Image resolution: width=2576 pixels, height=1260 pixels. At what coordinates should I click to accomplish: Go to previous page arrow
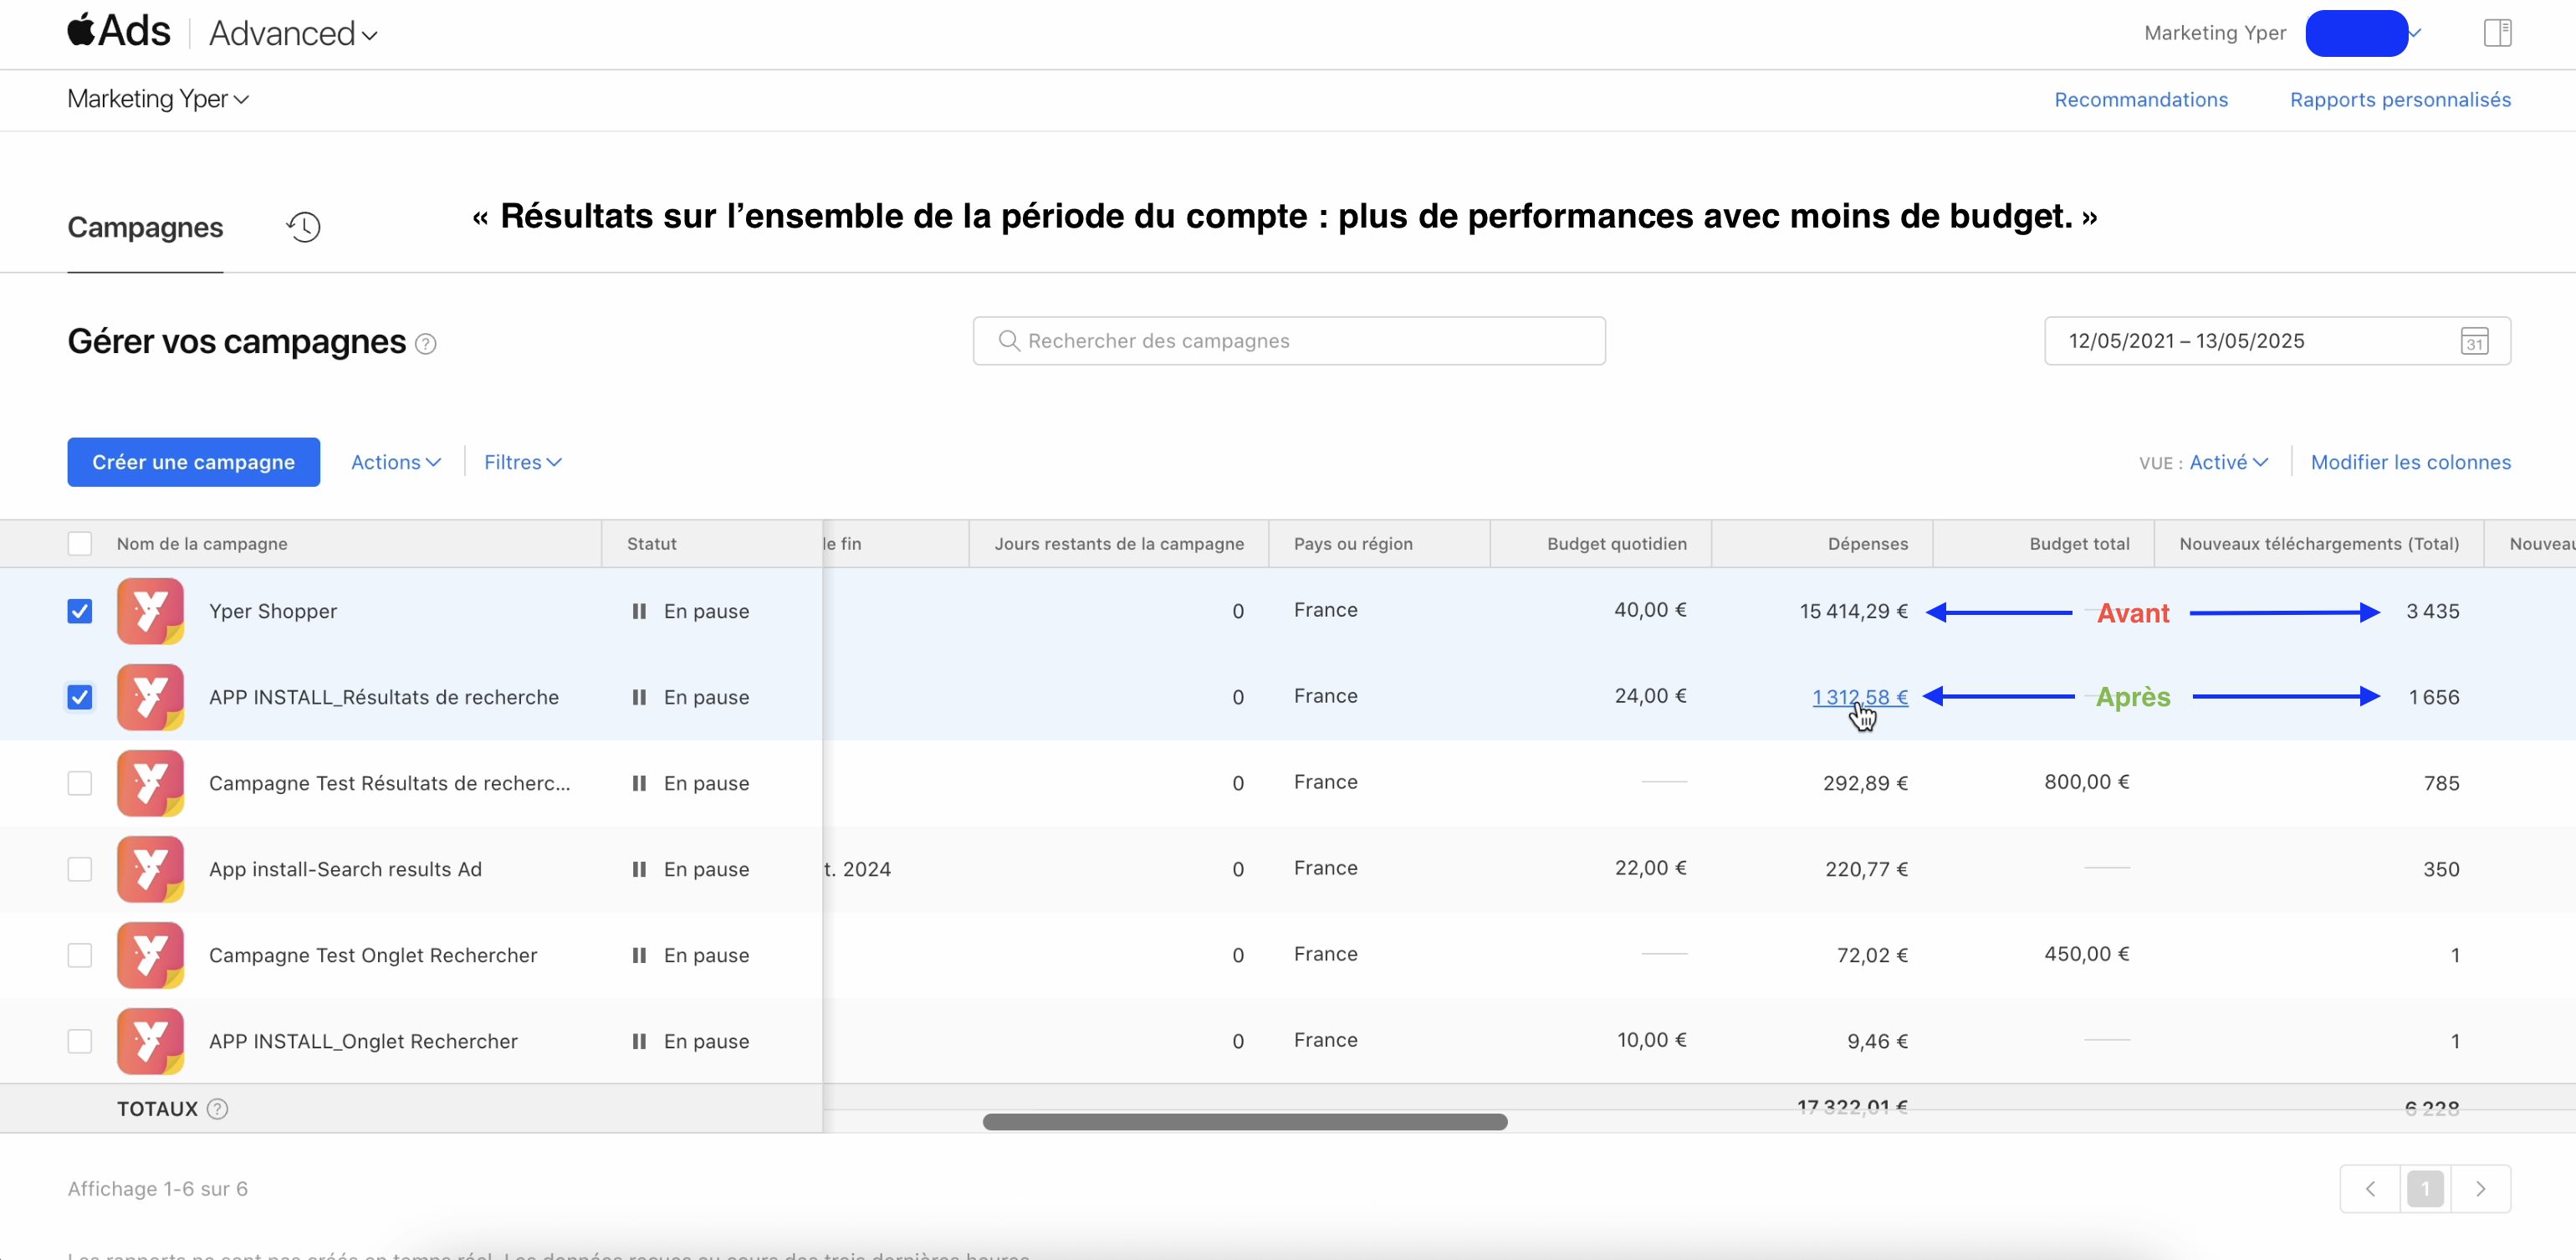coord(2370,1189)
